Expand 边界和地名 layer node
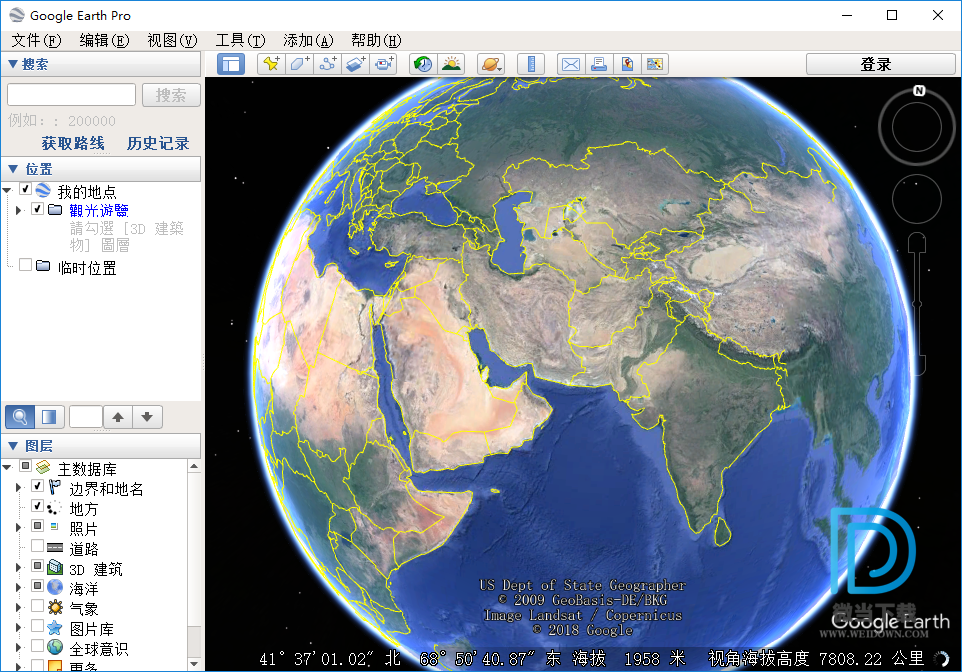Viewport: 962px width, 672px height. click(18, 488)
